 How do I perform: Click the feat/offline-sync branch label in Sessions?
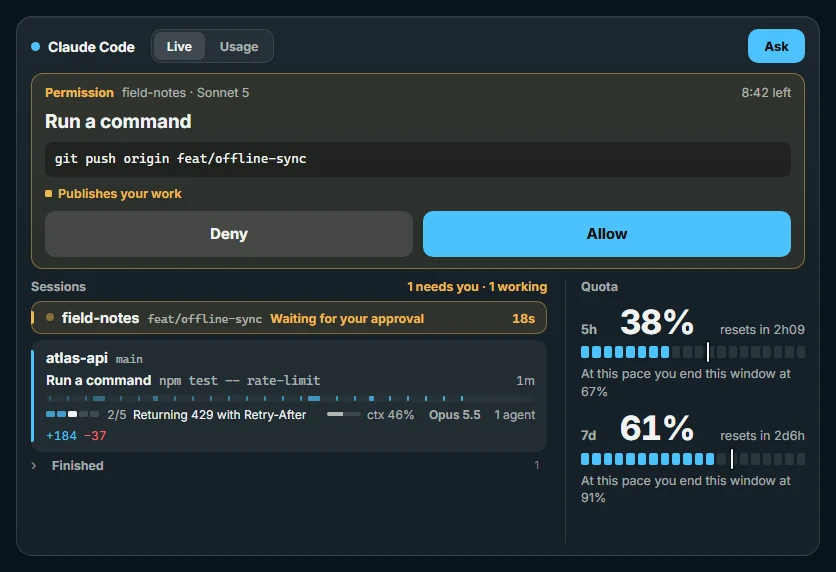205,319
